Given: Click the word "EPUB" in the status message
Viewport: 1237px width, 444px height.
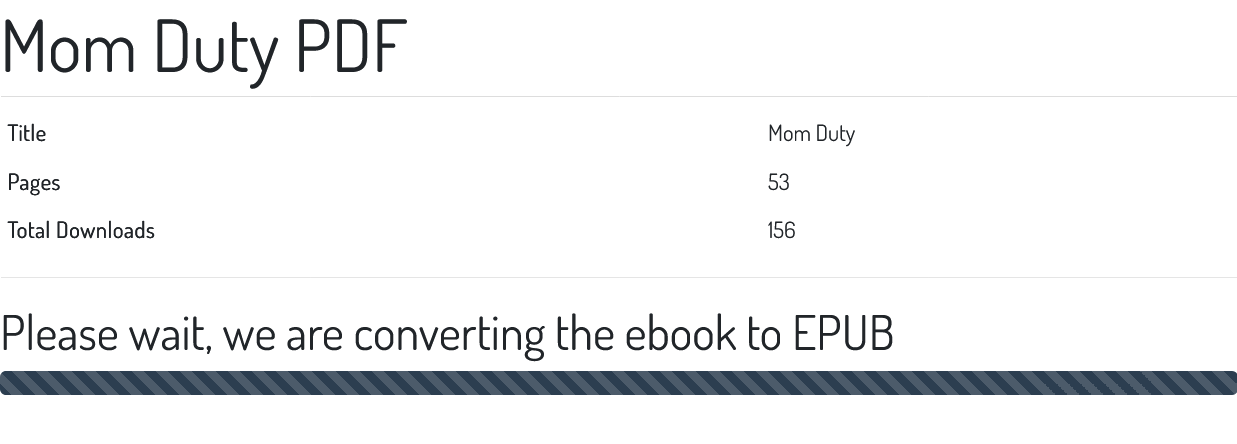Looking at the screenshot, I should pyautogui.click(x=843, y=333).
